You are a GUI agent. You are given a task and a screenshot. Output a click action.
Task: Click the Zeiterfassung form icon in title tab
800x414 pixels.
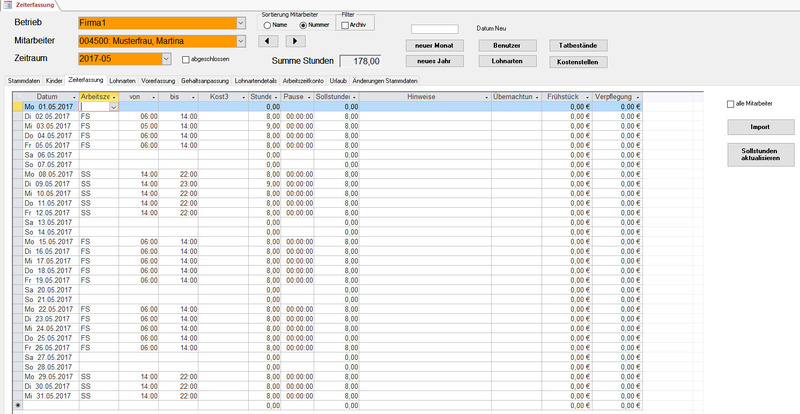tap(8, 4)
